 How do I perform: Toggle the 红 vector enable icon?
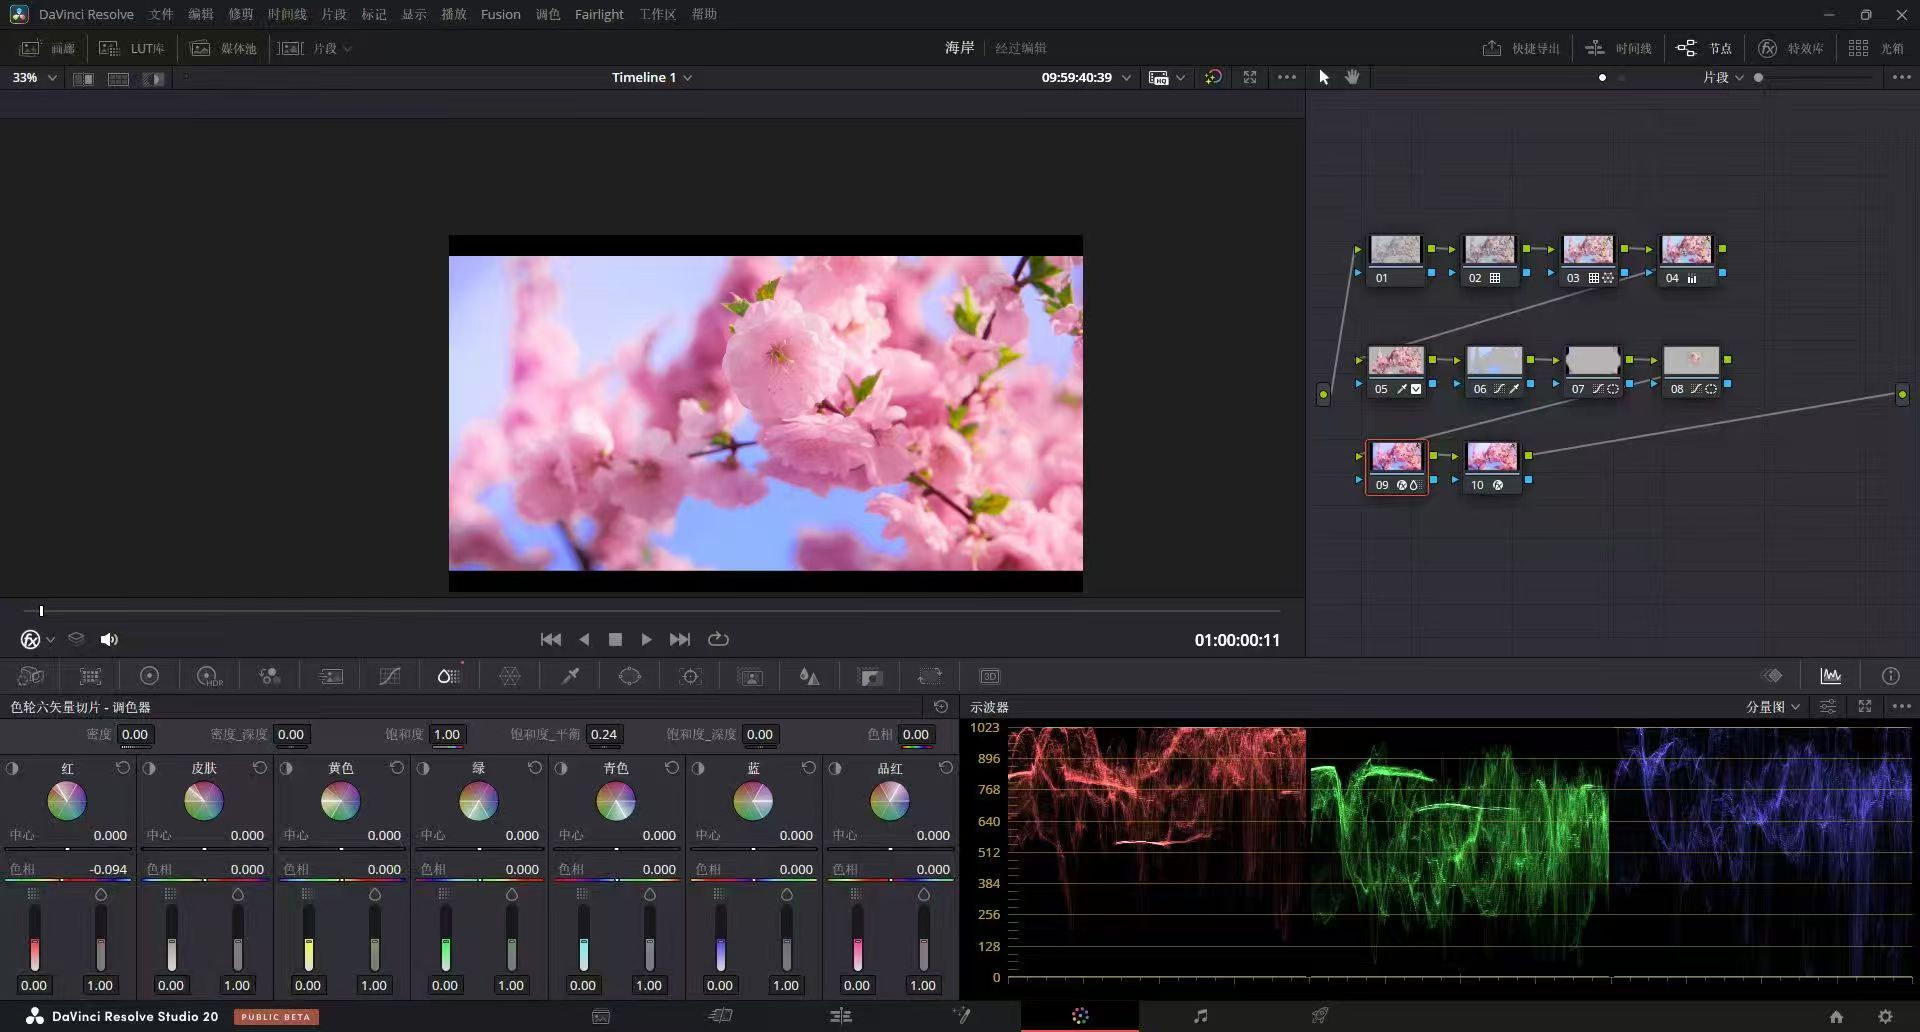coord(12,768)
